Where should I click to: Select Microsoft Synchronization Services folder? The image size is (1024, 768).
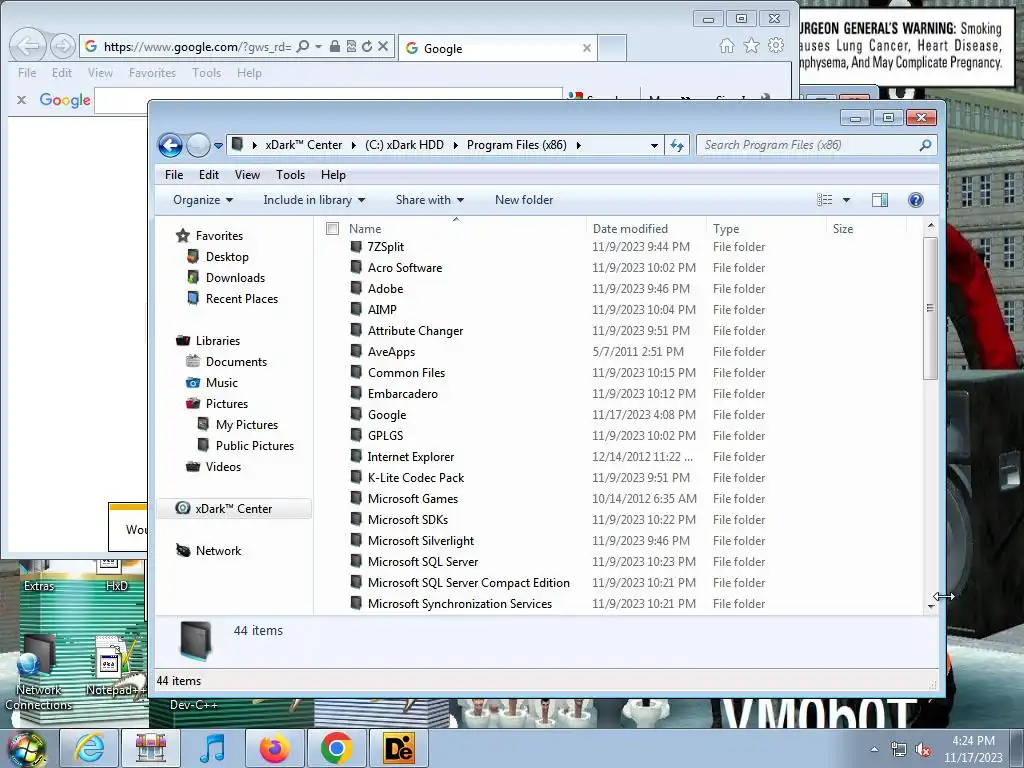[460, 603]
